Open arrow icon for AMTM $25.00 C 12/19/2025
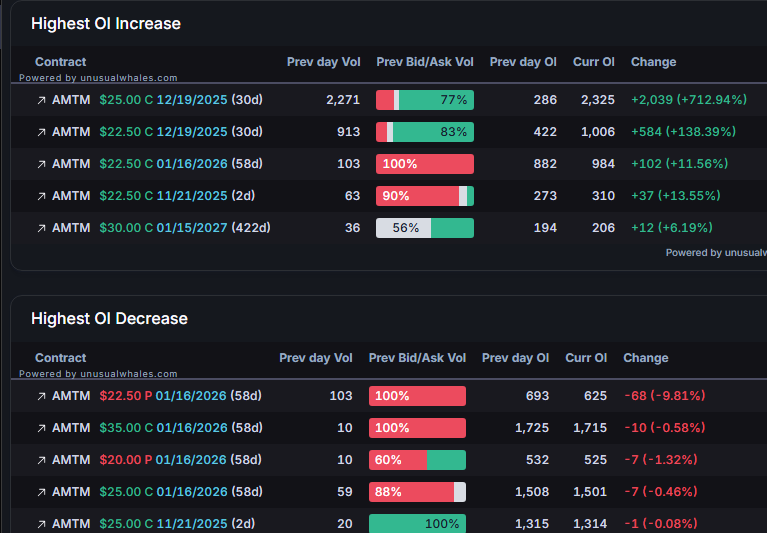The height and width of the screenshot is (533, 767). (x=42, y=100)
